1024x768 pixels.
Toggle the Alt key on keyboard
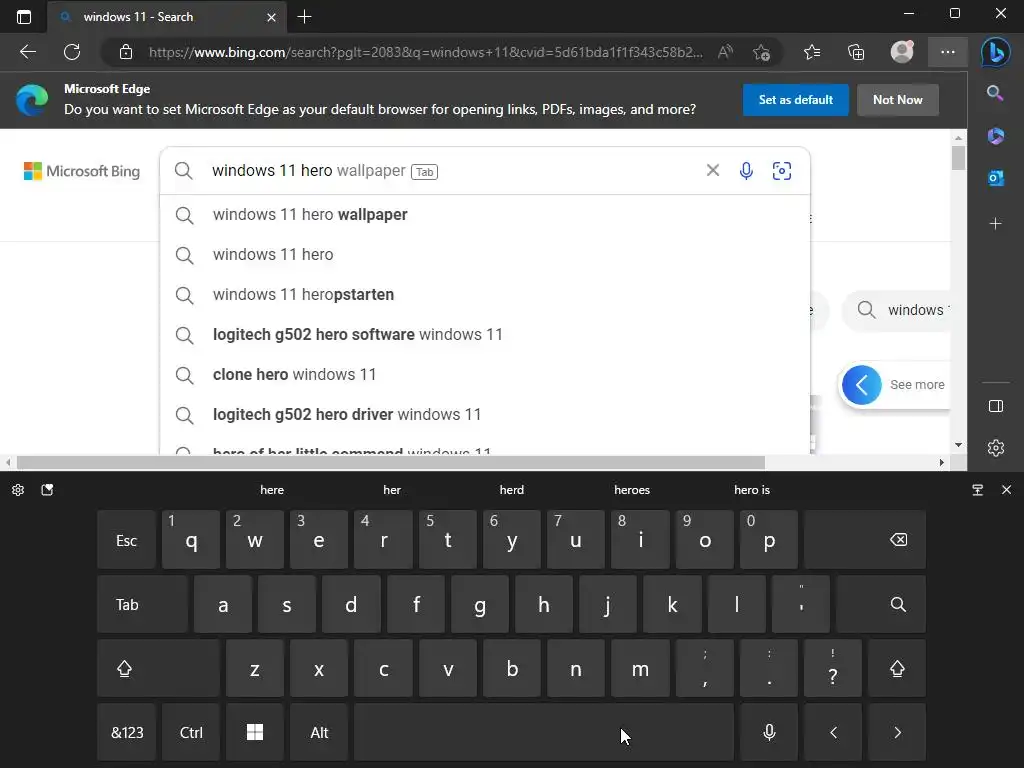[319, 732]
